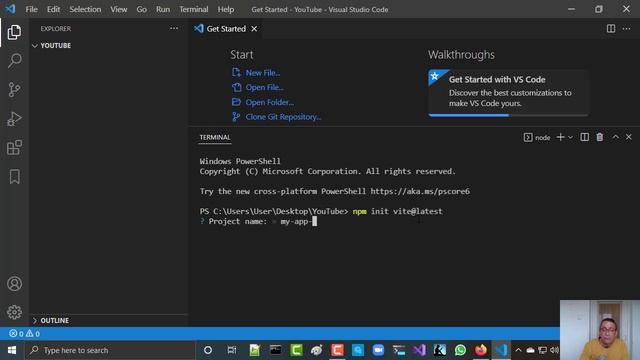Open the Help menu
The image size is (640, 360).
click(226, 9)
